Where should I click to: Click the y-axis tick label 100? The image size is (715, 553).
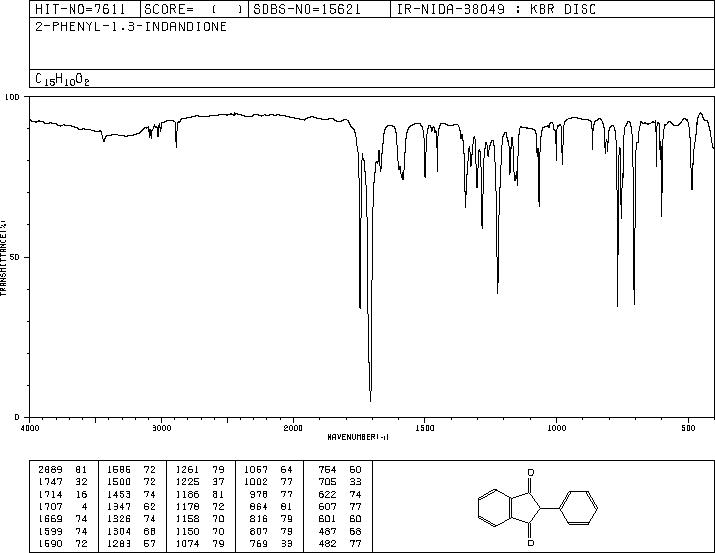(12, 97)
